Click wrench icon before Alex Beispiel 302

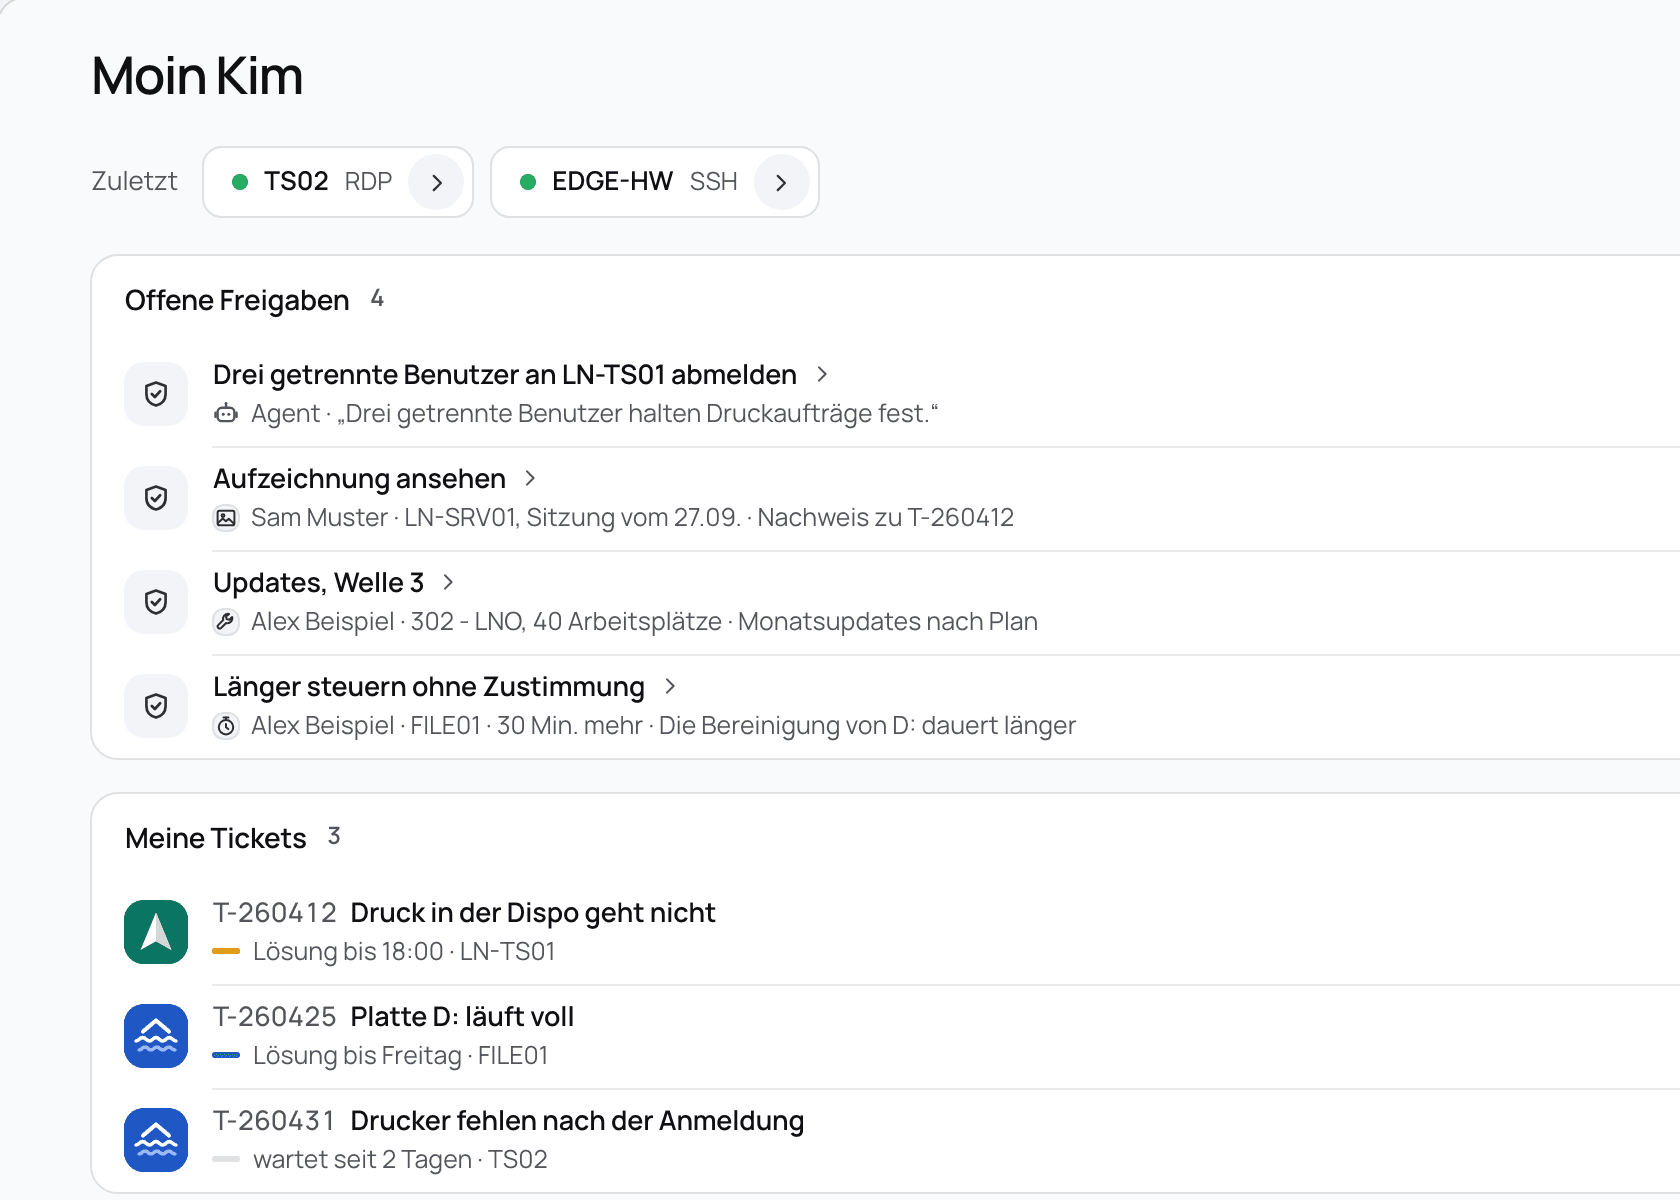[x=226, y=622]
